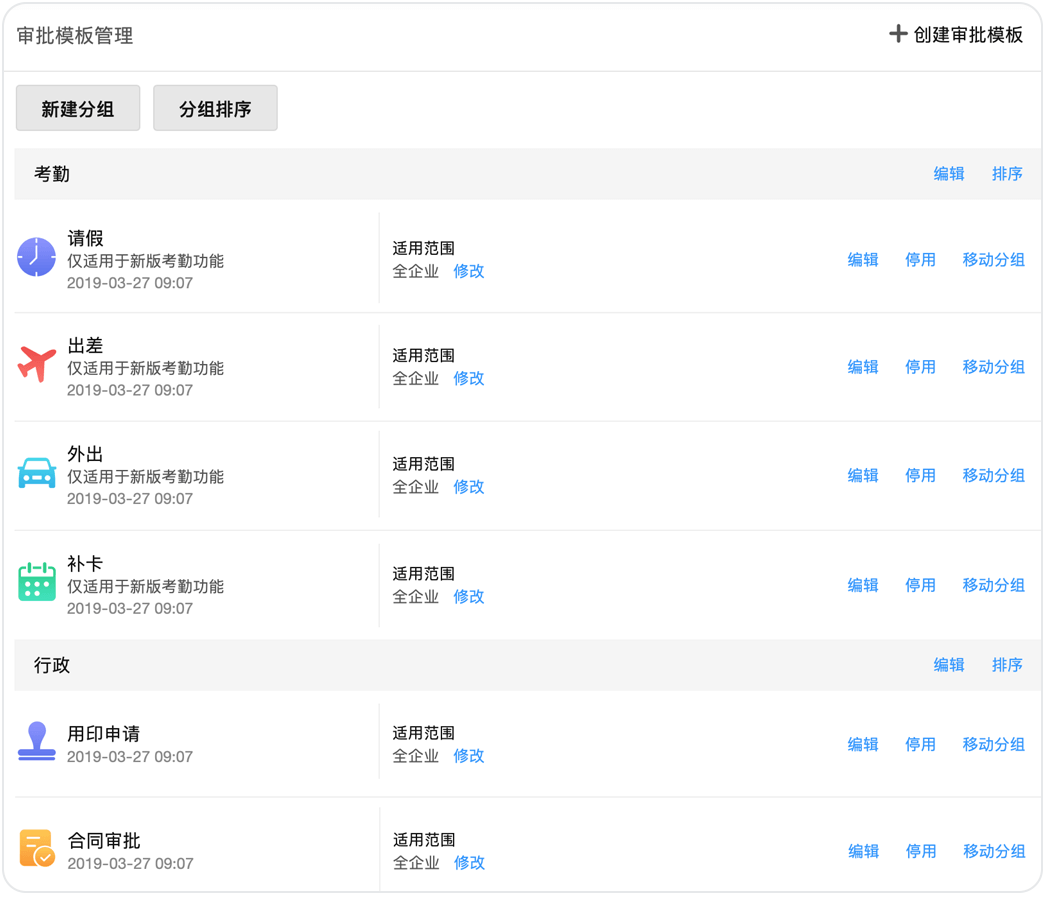Disable the 外出 template with 停用
The height and width of the screenshot is (900, 1047).
[x=920, y=476]
